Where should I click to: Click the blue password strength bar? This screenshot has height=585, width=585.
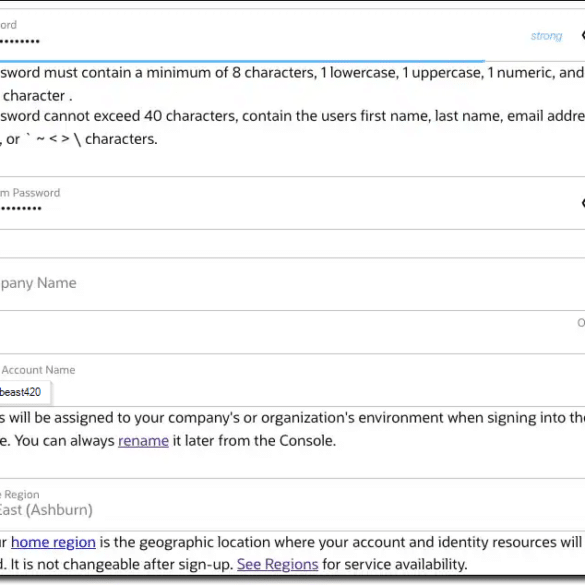[x=243, y=61]
